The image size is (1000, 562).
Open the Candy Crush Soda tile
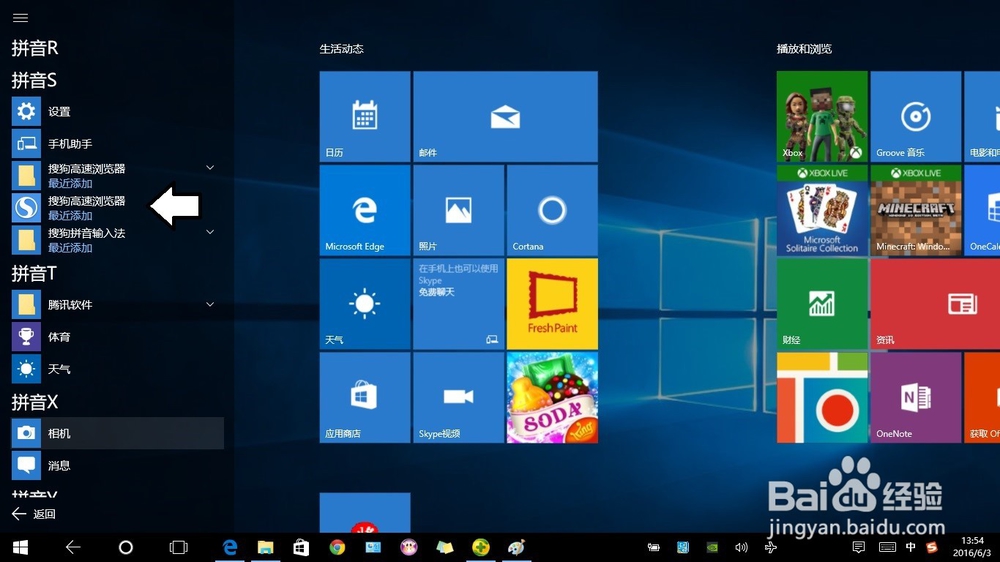(x=552, y=397)
